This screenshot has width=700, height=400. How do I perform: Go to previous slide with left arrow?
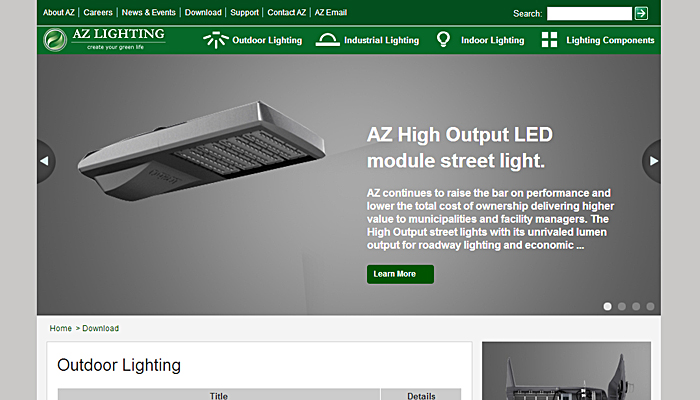pos(45,161)
